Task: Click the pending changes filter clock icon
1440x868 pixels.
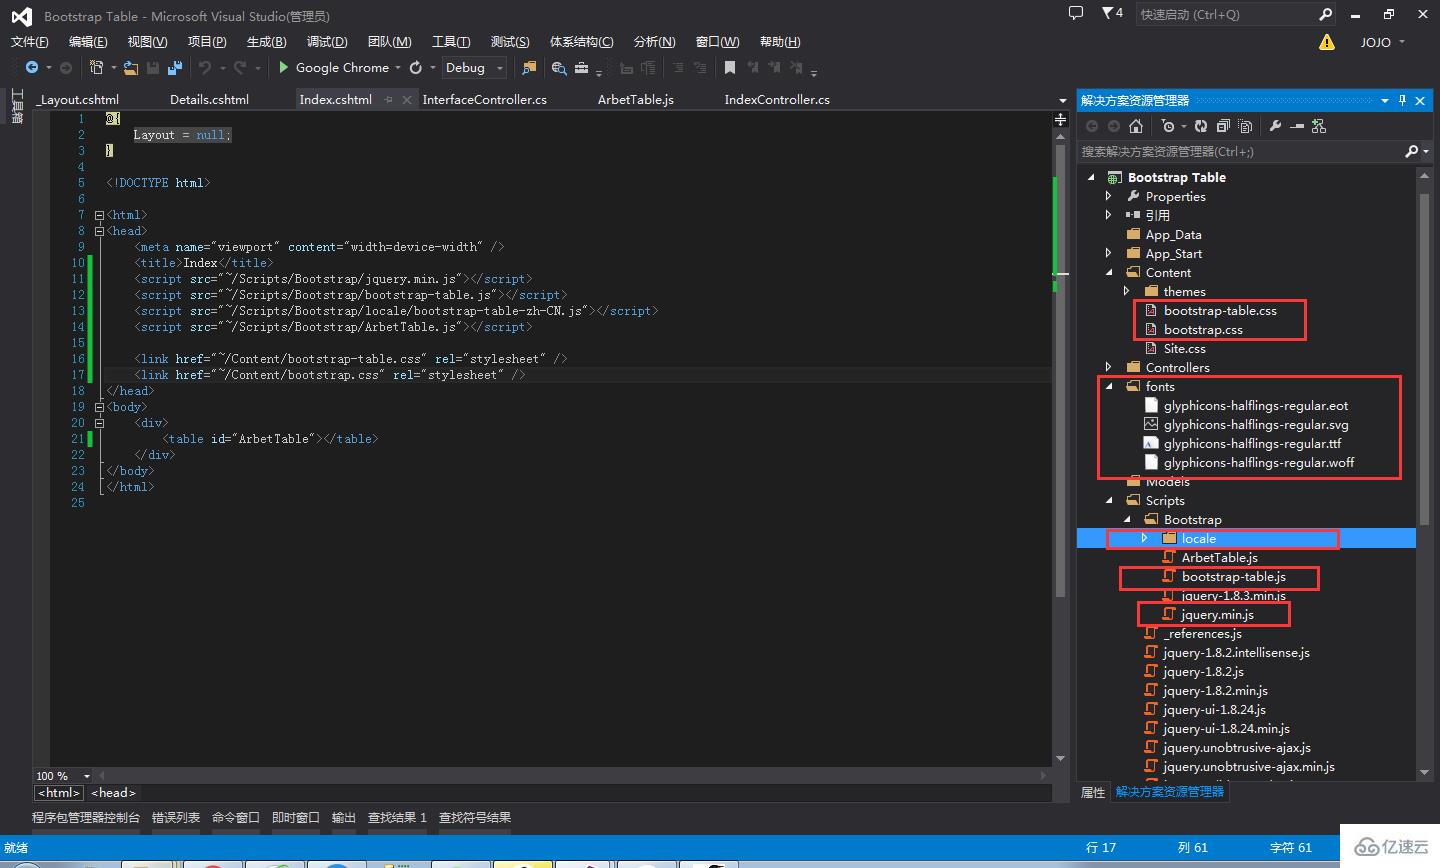Action: [x=1167, y=126]
